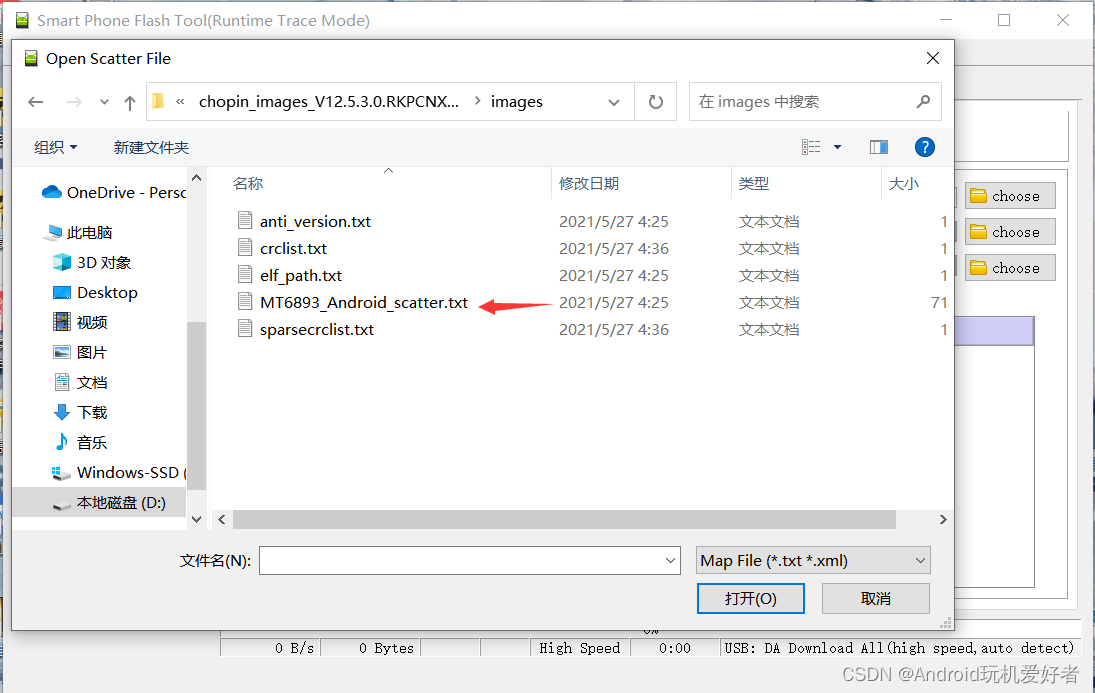Image resolution: width=1095 pixels, height=693 pixels.
Task: Open Map File type filter dropdown
Action: (x=814, y=560)
